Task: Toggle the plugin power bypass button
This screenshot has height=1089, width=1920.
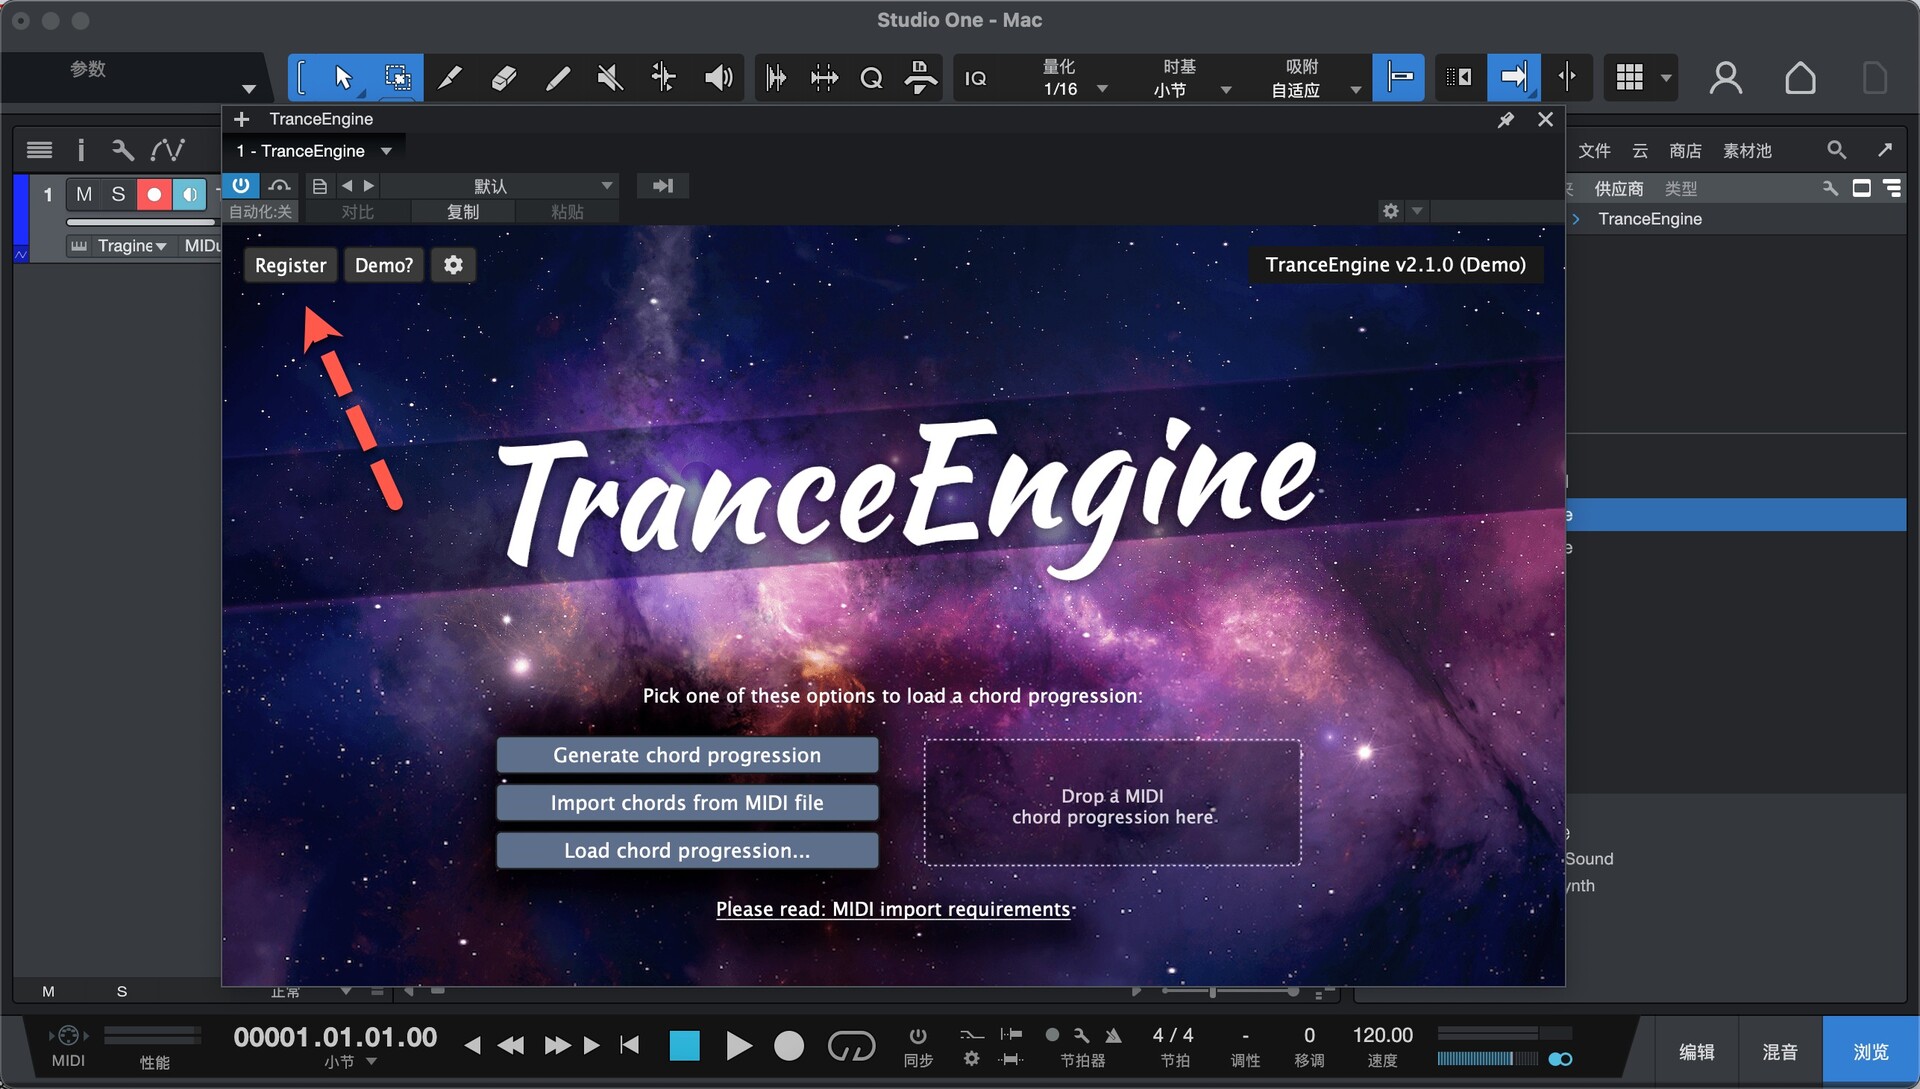Action: tap(241, 185)
